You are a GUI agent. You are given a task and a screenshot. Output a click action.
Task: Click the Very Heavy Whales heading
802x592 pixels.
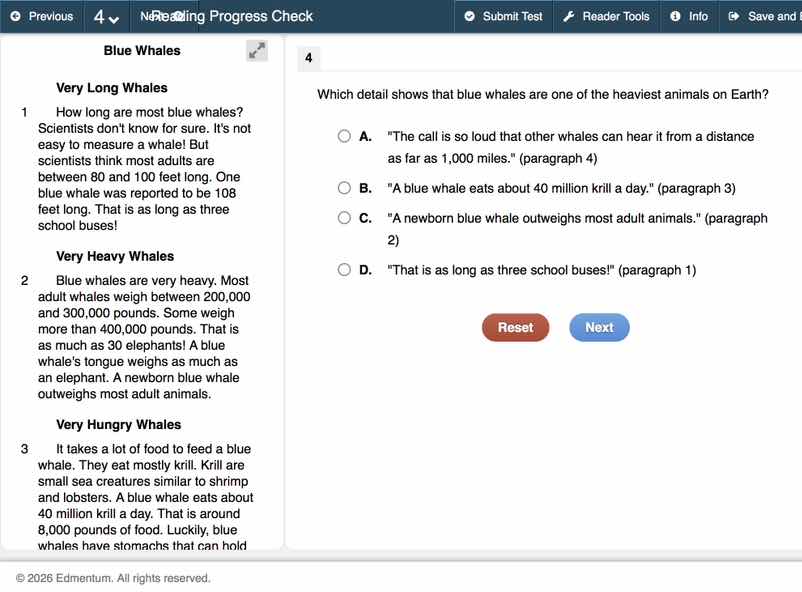[115, 256]
